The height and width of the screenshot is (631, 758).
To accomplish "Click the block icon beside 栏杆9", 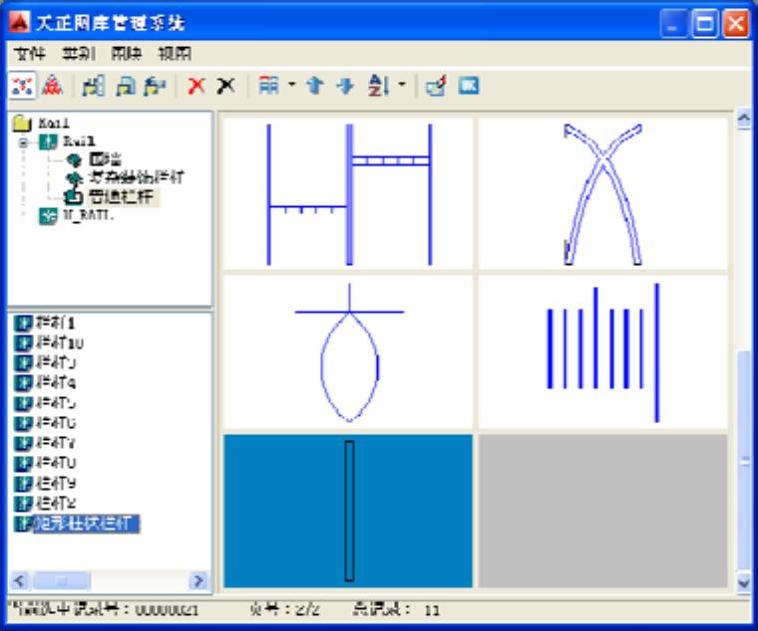I will [23, 483].
